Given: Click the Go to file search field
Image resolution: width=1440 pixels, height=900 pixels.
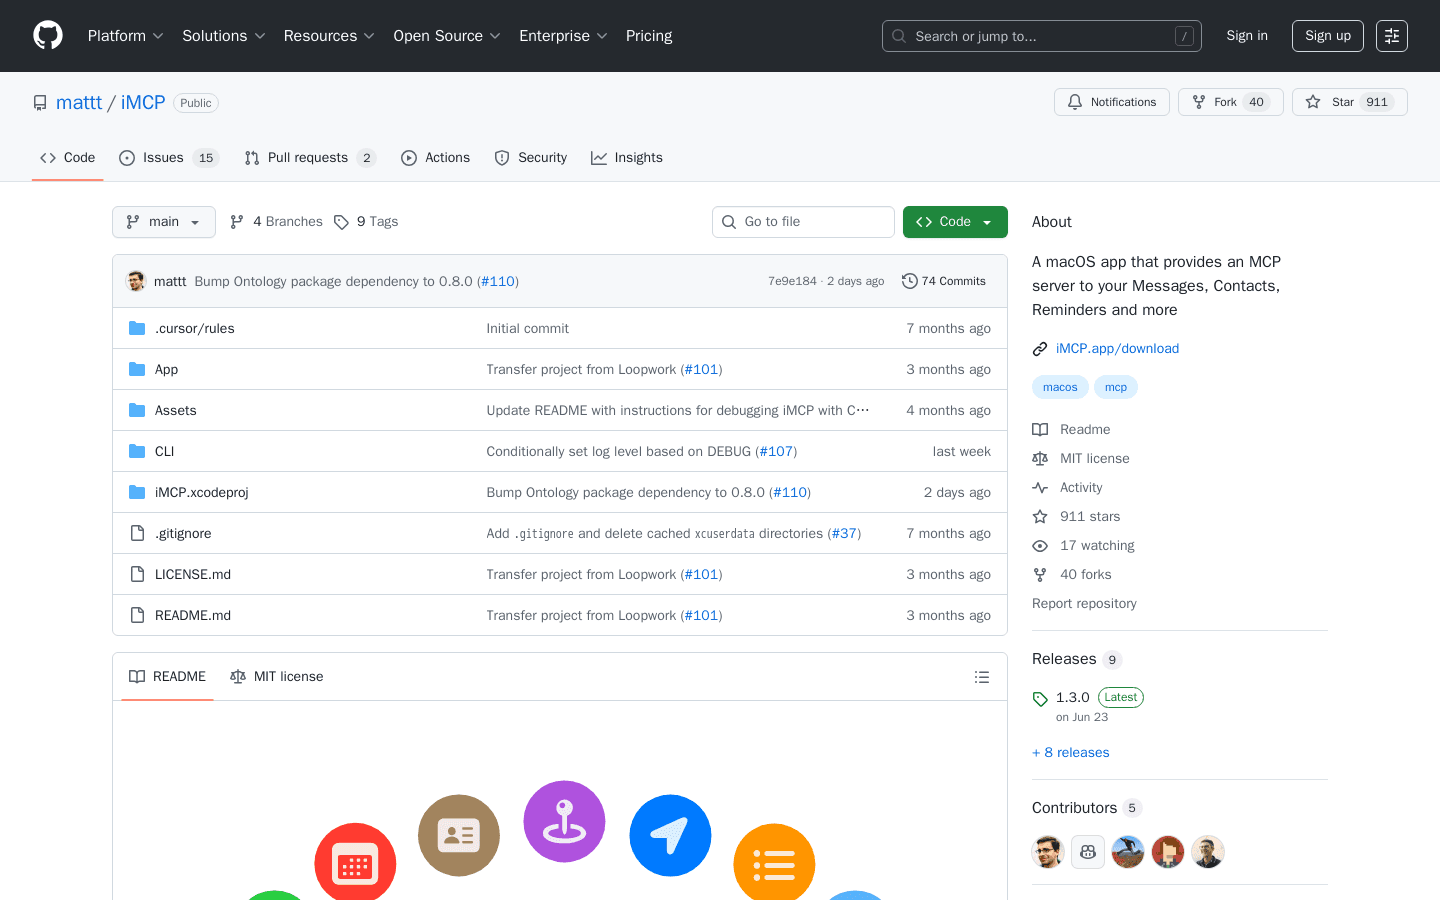Looking at the screenshot, I should point(803,221).
